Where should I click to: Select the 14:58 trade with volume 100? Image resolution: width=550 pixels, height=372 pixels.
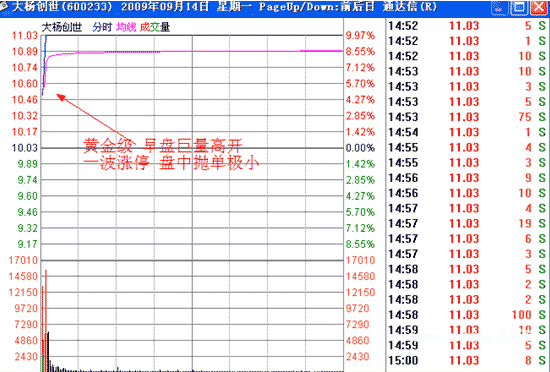(x=467, y=315)
